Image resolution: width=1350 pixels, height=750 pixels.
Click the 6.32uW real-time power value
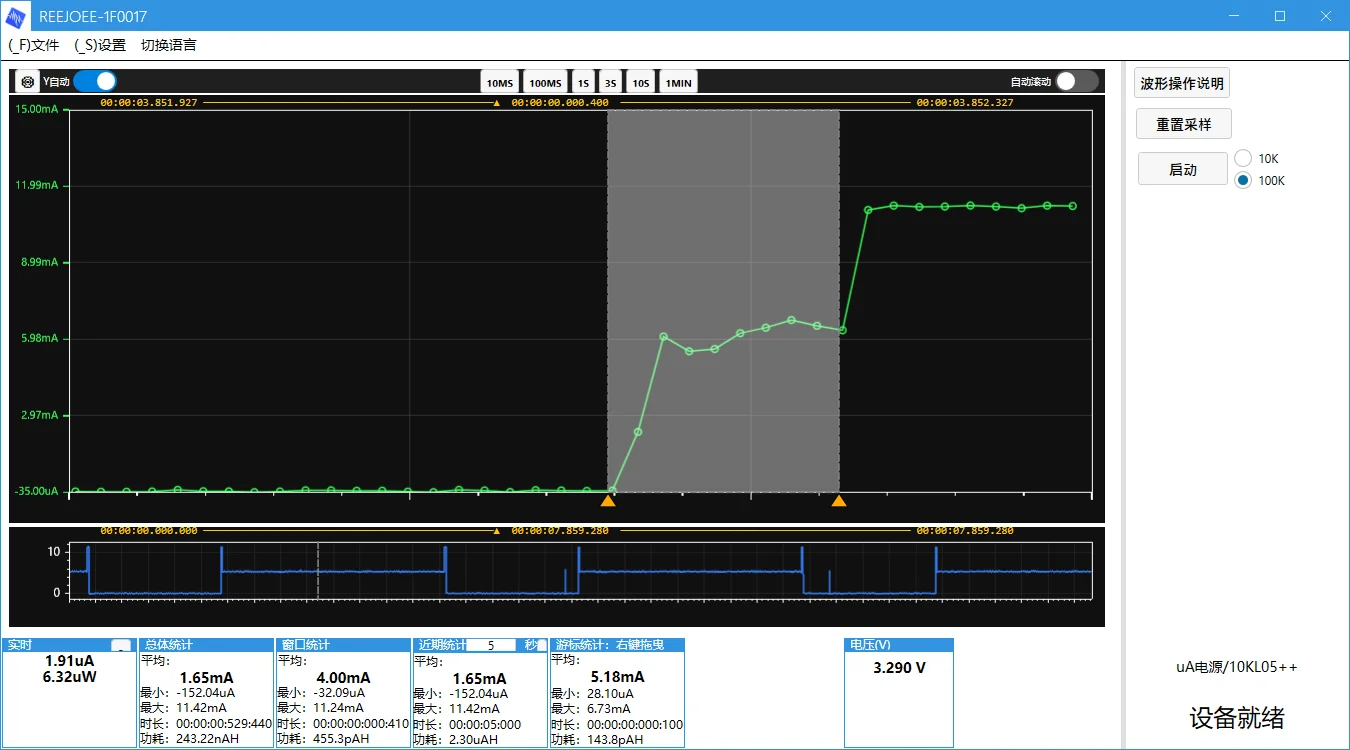click(70, 677)
